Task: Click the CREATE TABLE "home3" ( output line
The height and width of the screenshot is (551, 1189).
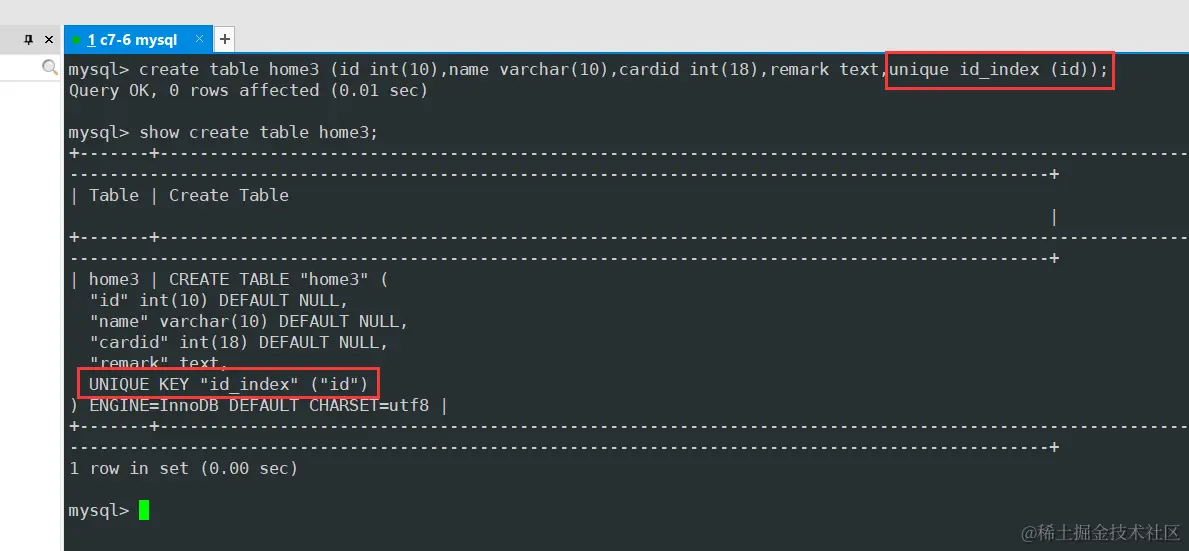Action: 278,280
